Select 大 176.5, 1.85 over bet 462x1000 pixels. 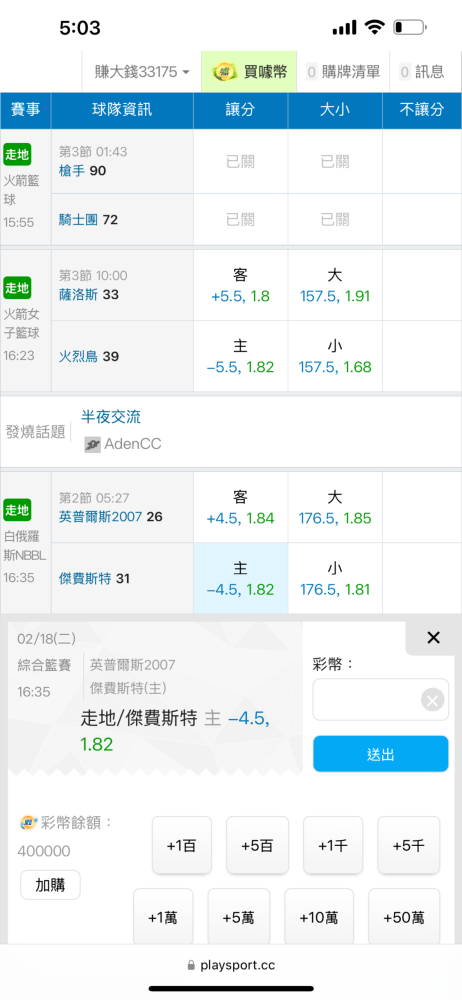[335, 507]
